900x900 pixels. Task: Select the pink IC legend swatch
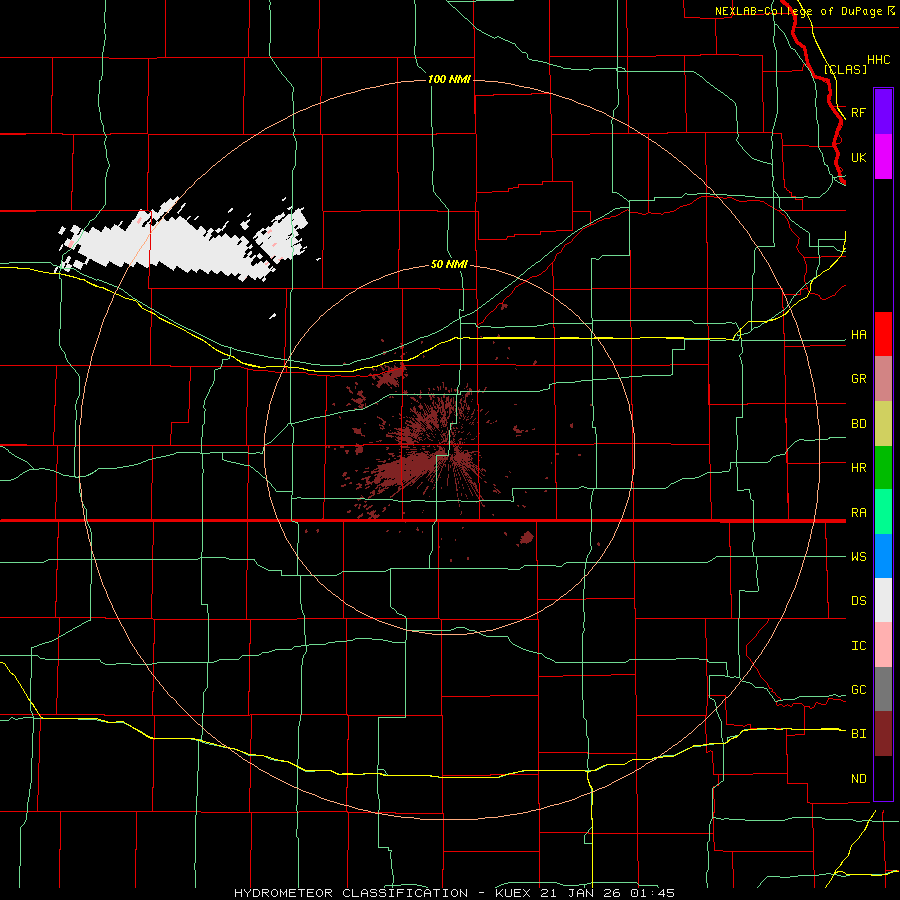click(883, 645)
